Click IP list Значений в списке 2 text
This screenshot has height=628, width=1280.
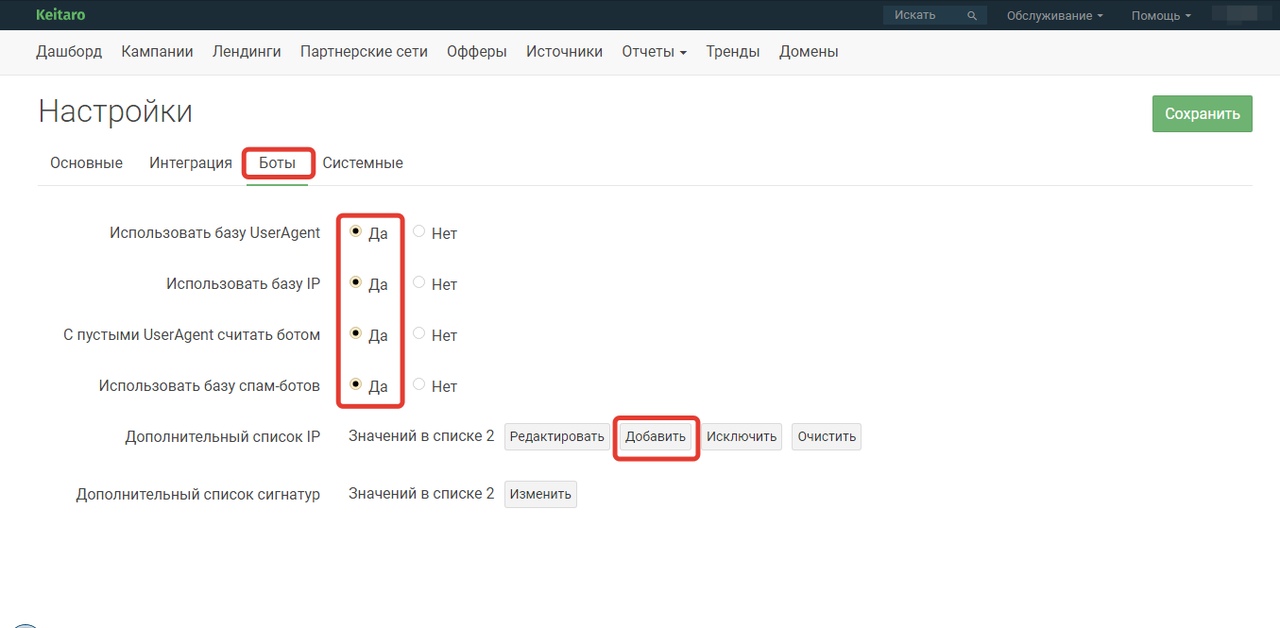coord(421,436)
